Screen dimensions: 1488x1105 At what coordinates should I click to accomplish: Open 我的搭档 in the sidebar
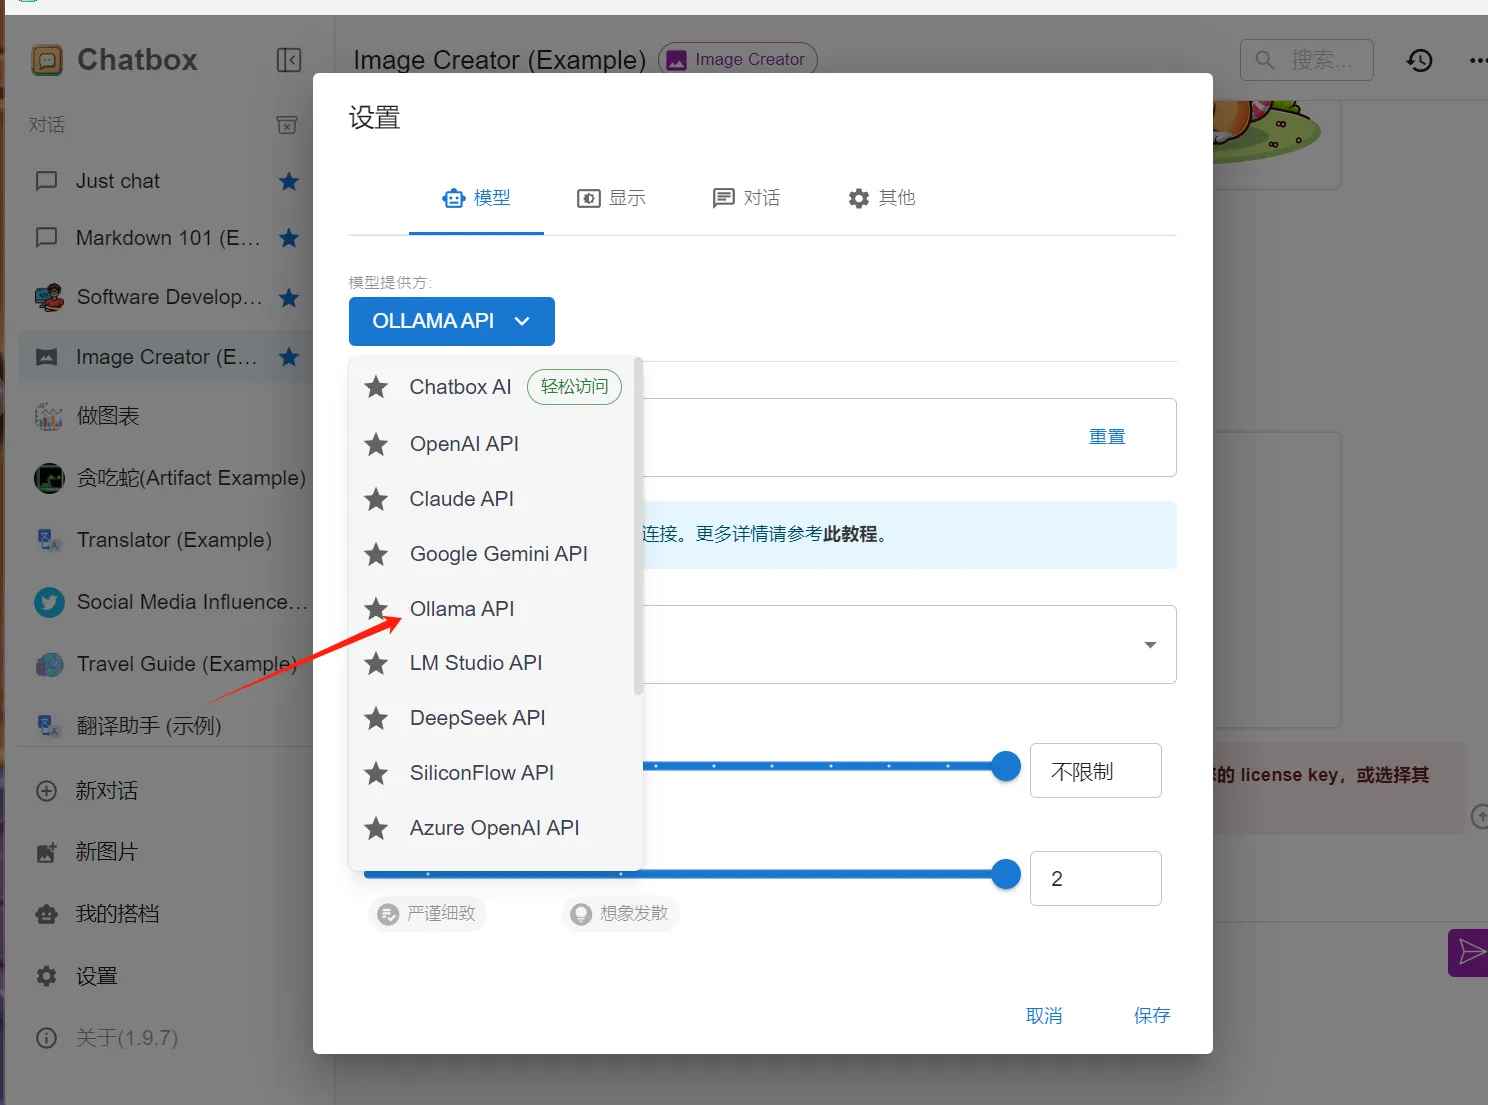click(119, 913)
